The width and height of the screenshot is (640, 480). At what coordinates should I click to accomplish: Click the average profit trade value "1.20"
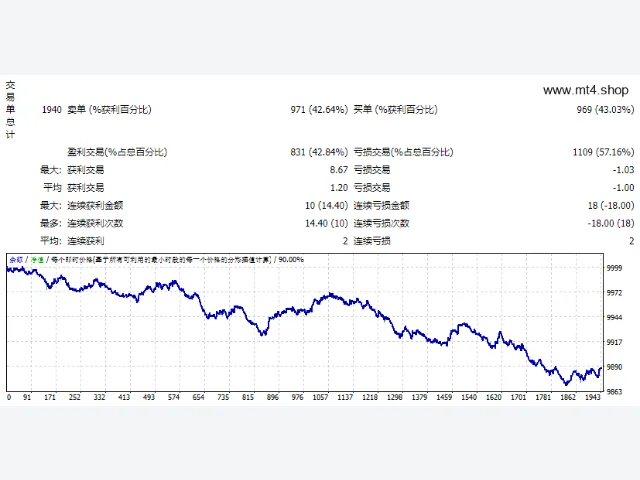point(339,188)
